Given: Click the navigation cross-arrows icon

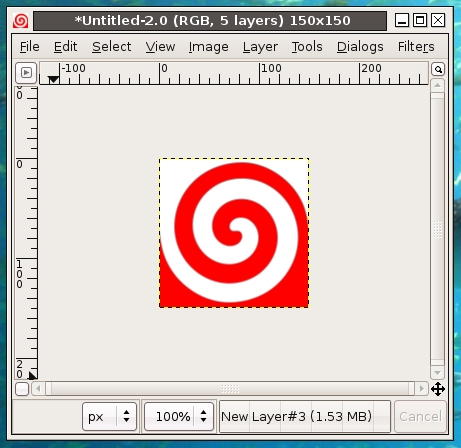Looking at the screenshot, I should (x=438, y=389).
